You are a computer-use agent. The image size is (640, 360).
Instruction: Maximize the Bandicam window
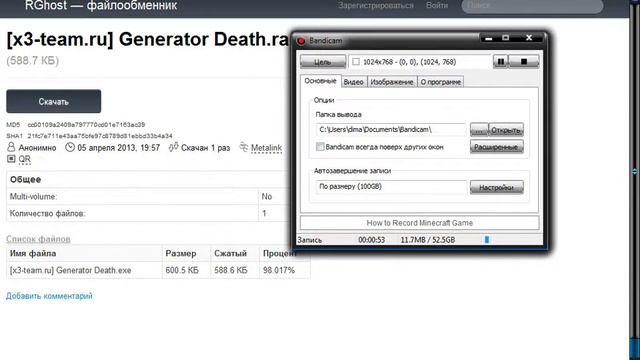point(505,38)
